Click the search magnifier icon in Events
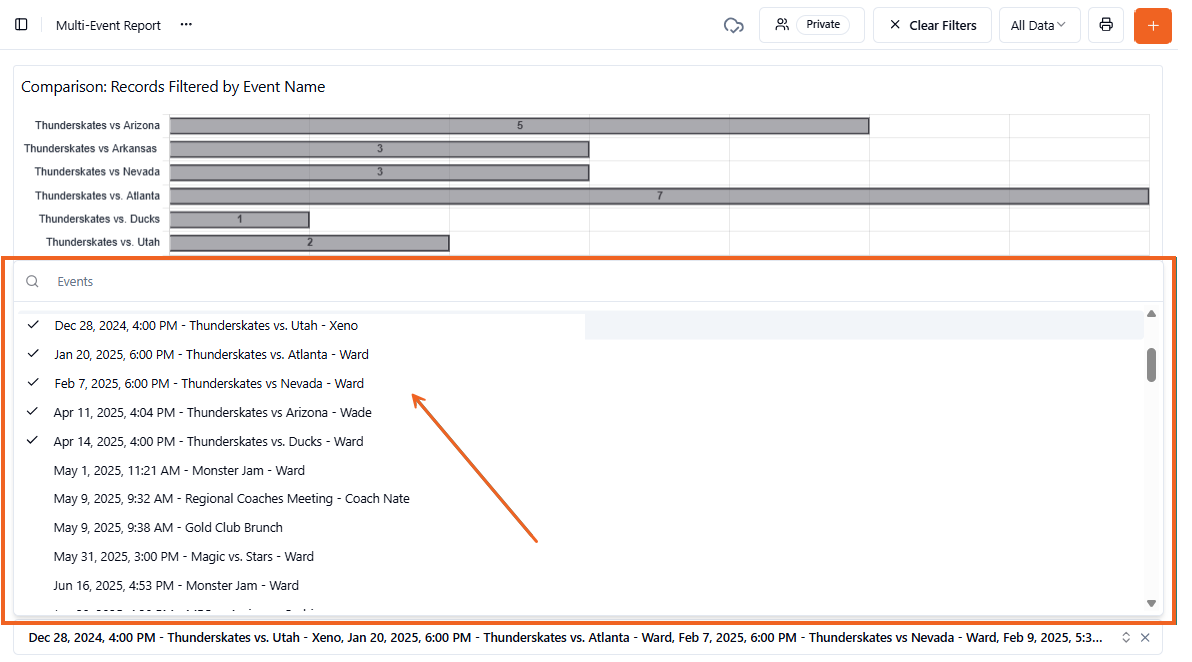The width and height of the screenshot is (1192, 662). point(33,282)
